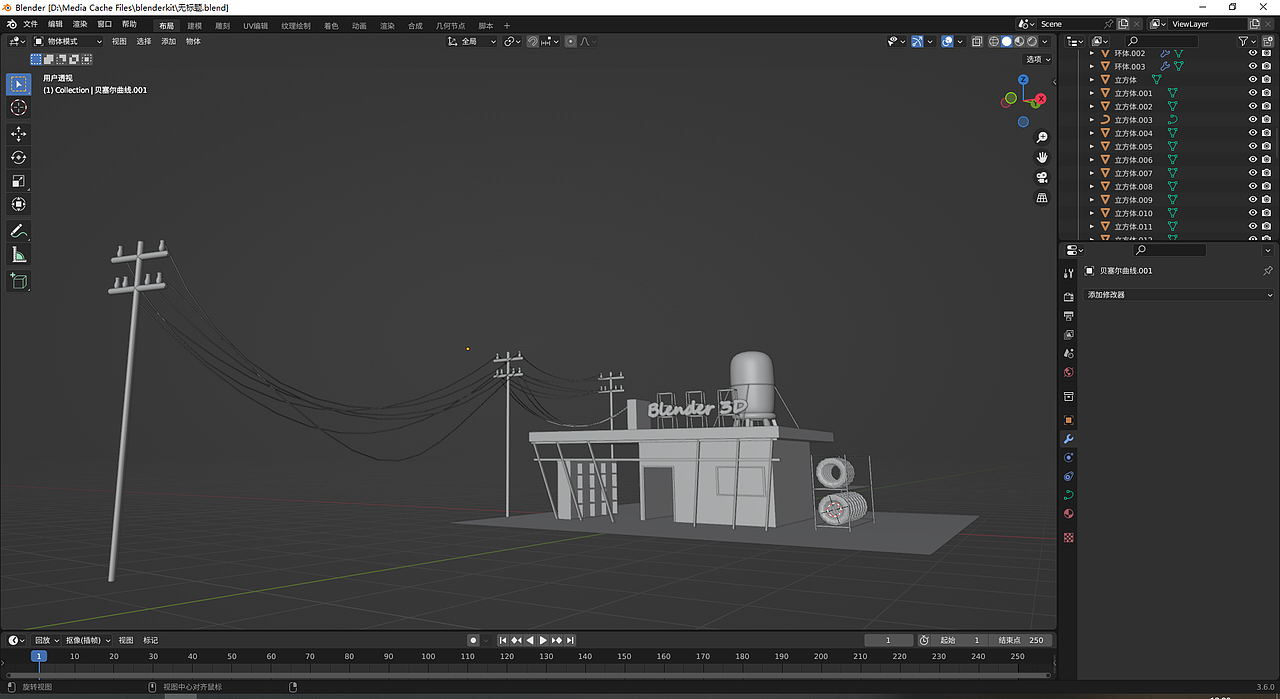1280x699 pixels.
Task: Switch perspective/orthographic grid icon
Action: 1042,198
